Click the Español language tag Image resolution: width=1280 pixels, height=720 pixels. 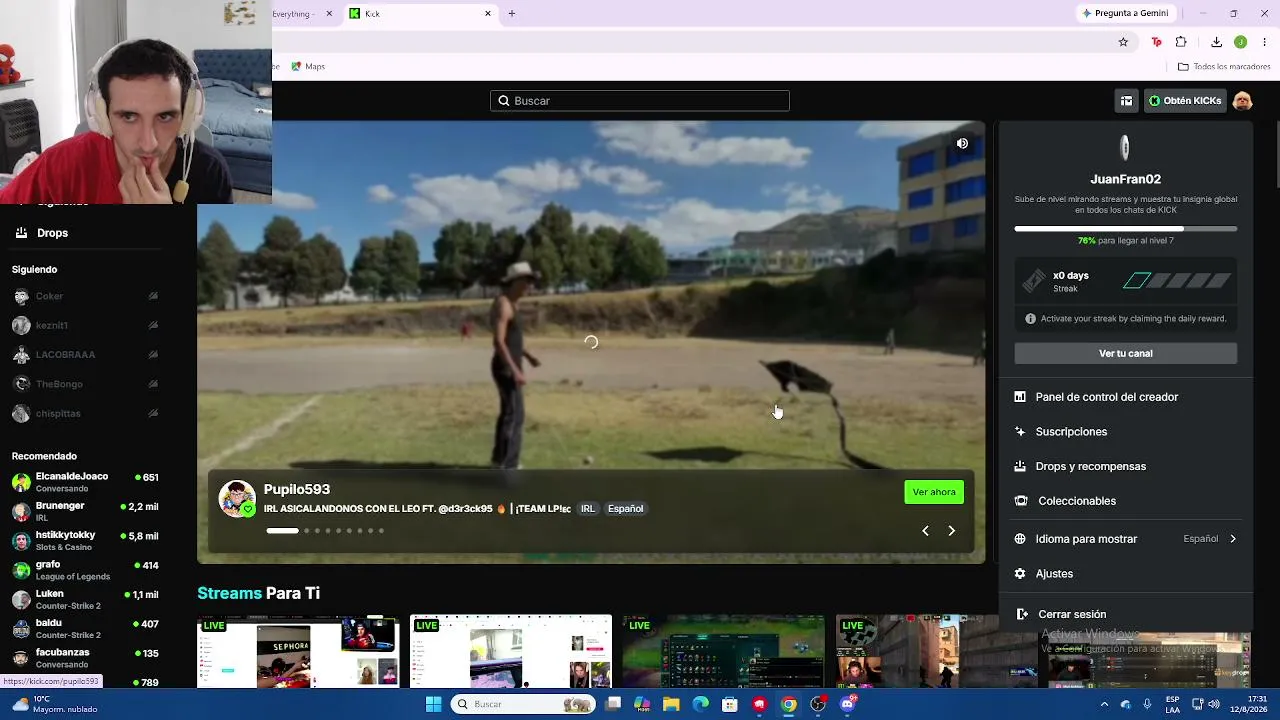coord(626,509)
